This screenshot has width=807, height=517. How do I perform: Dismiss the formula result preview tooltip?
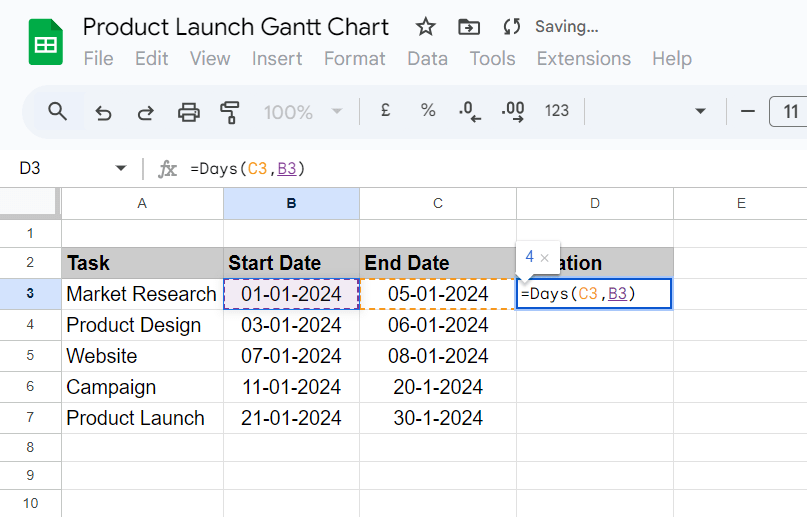point(545,257)
